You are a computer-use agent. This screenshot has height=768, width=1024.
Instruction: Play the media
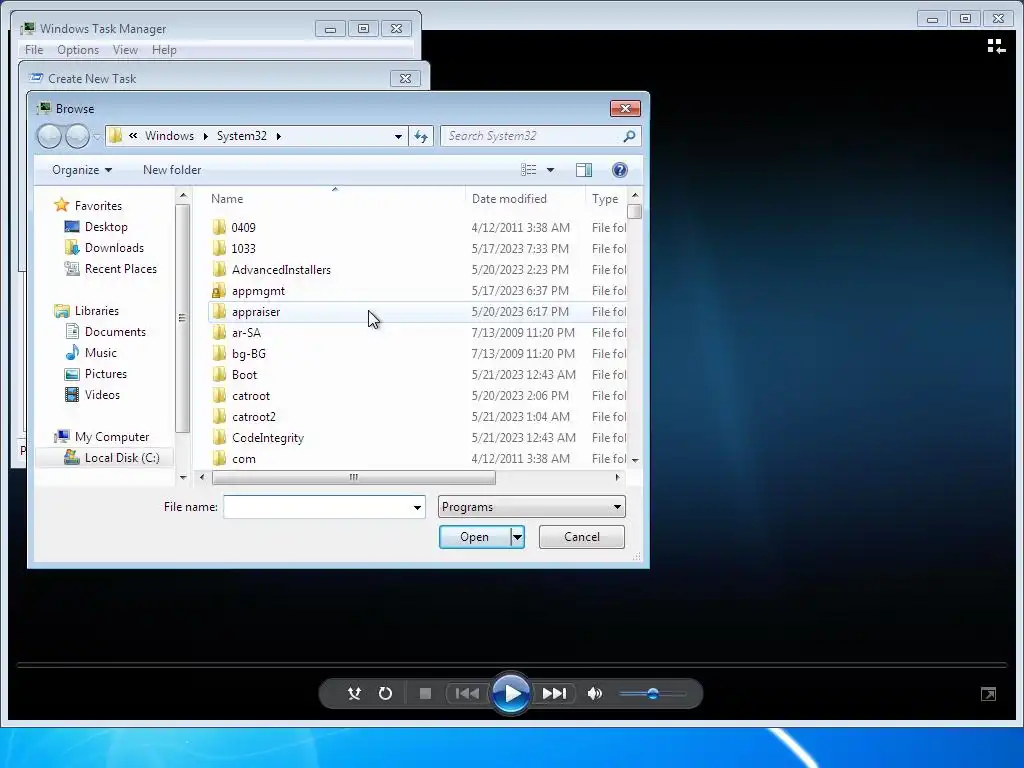click(511, 694)
